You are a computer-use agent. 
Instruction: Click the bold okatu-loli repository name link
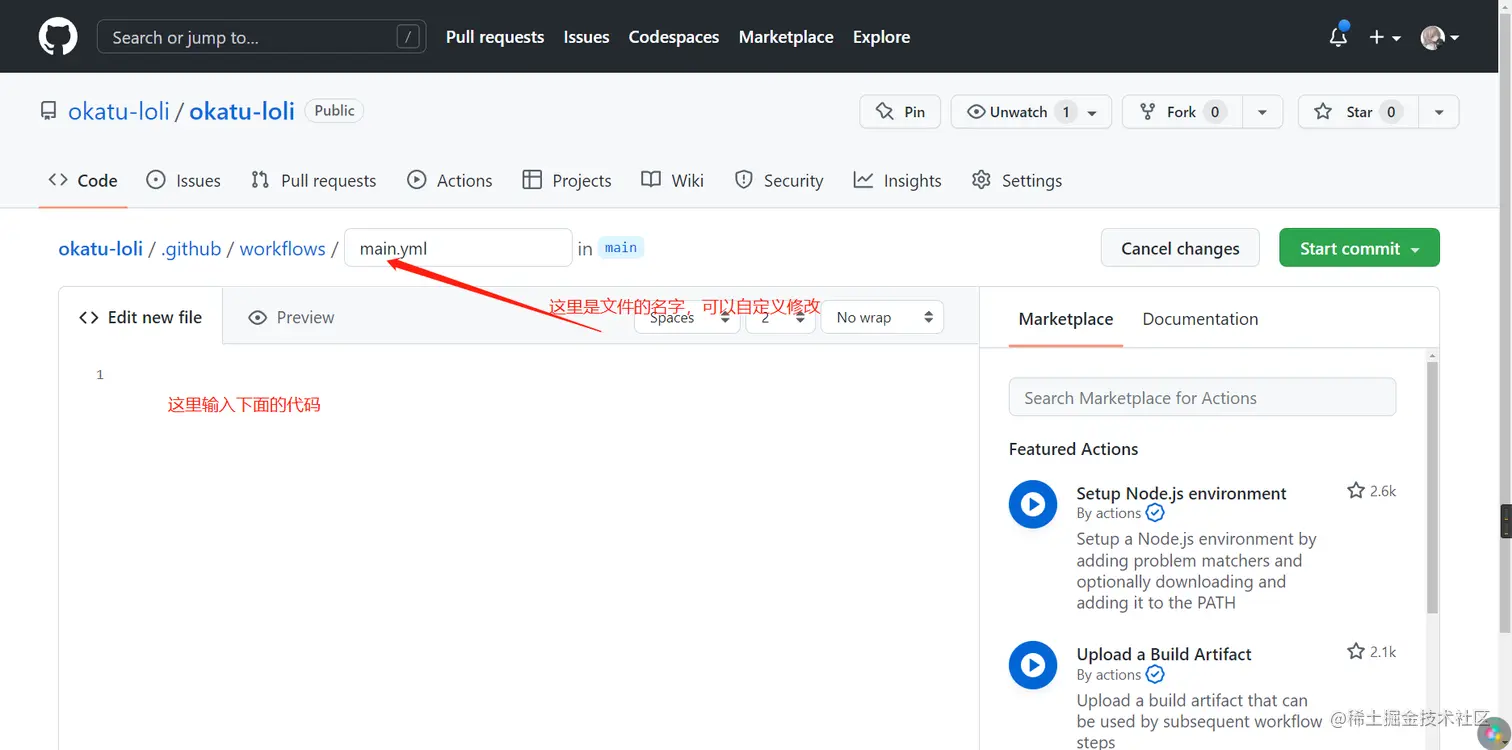(242, 111)
